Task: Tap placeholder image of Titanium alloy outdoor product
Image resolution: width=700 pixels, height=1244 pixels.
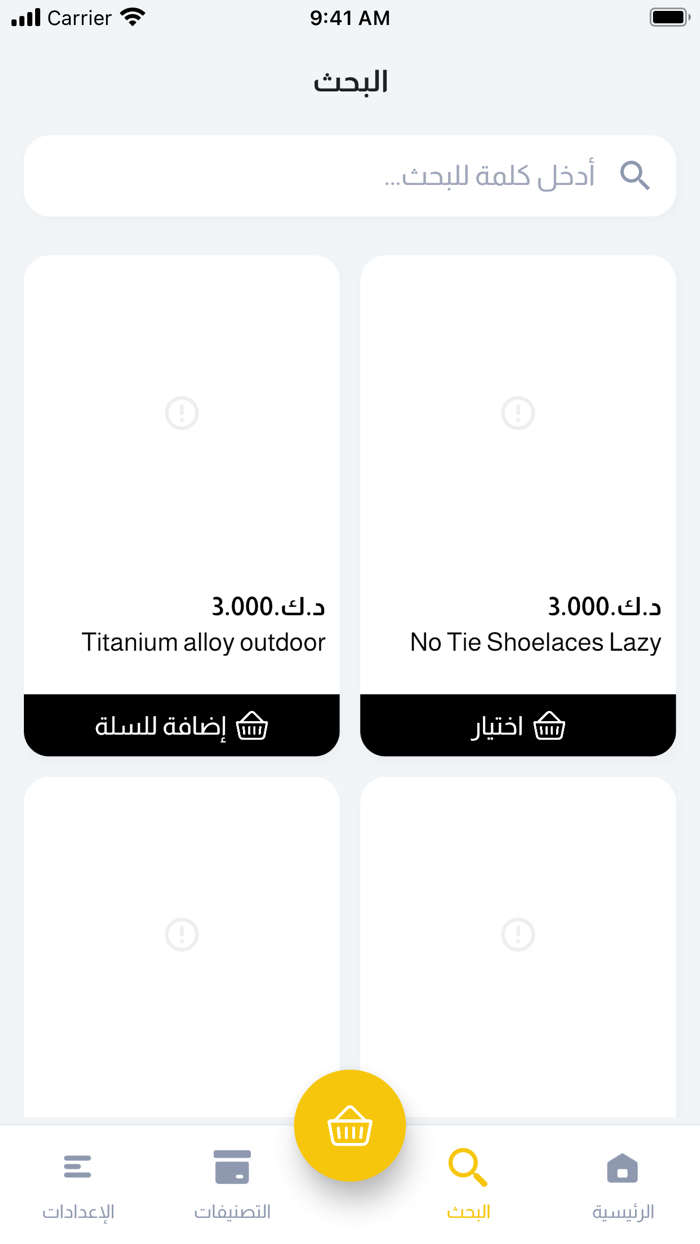Action: [x=181, y=413]
